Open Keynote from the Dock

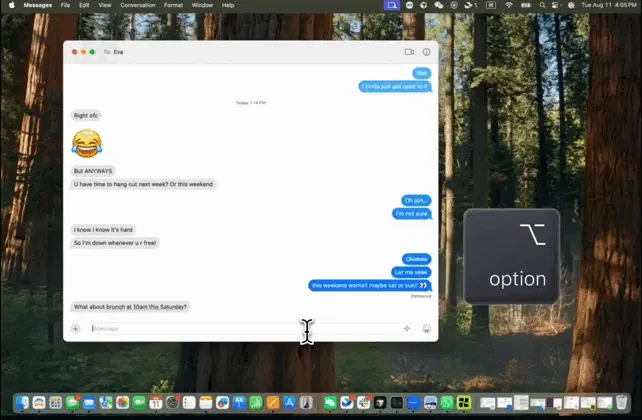coord(240,403)
